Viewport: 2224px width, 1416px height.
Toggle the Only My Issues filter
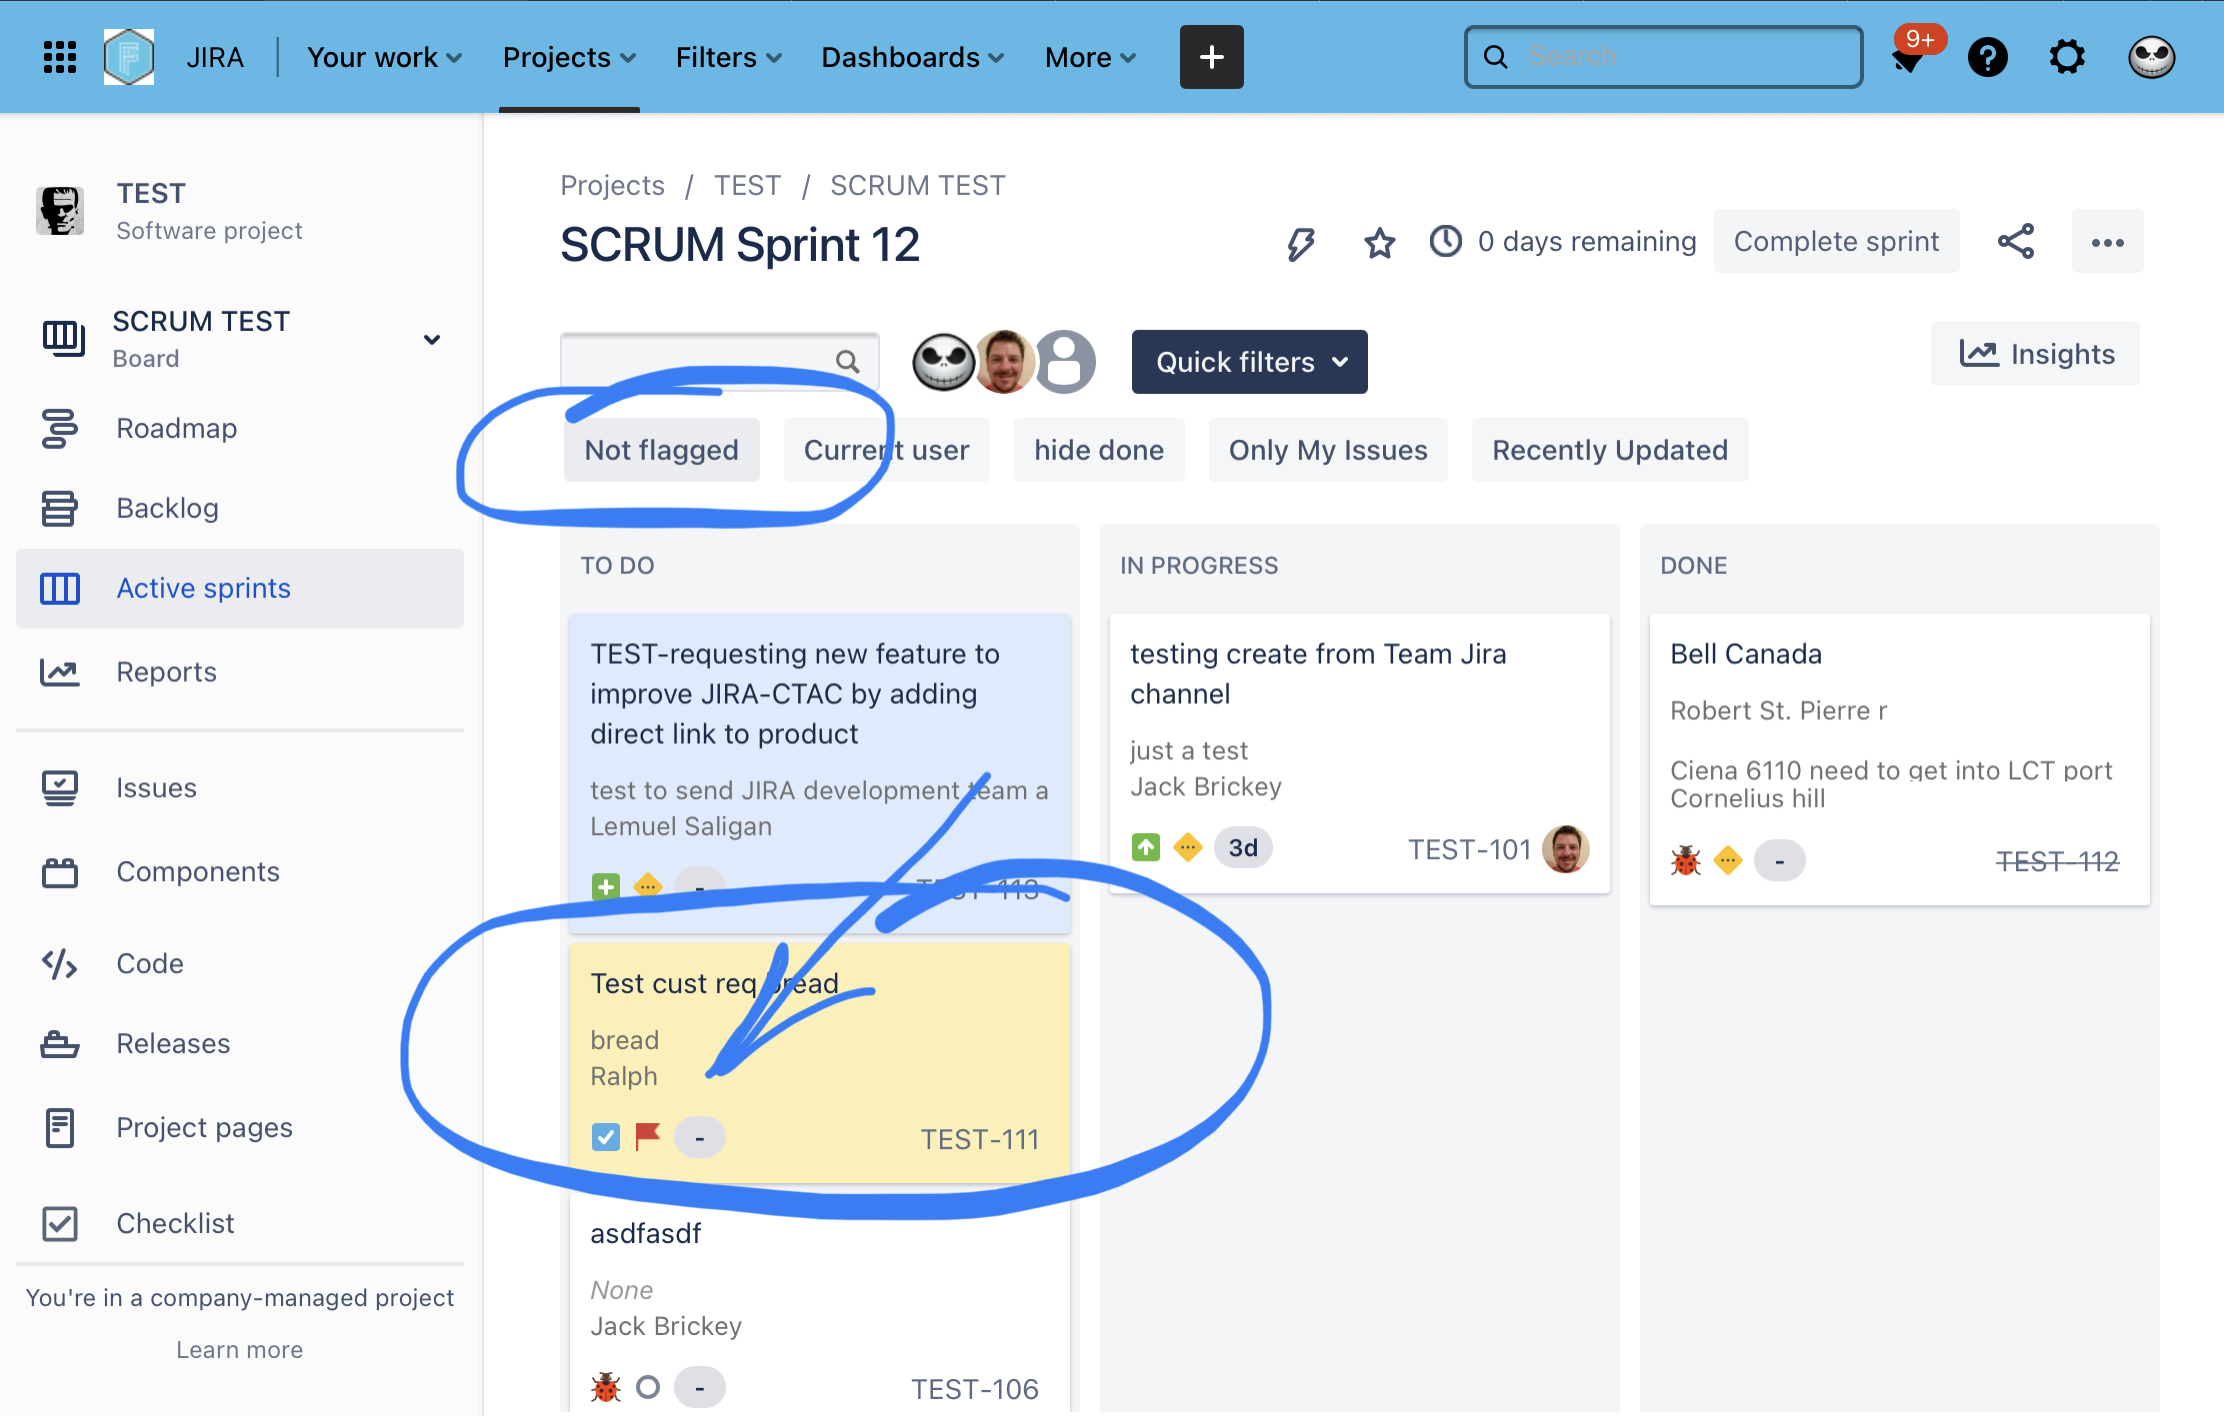click(1328, 449)
